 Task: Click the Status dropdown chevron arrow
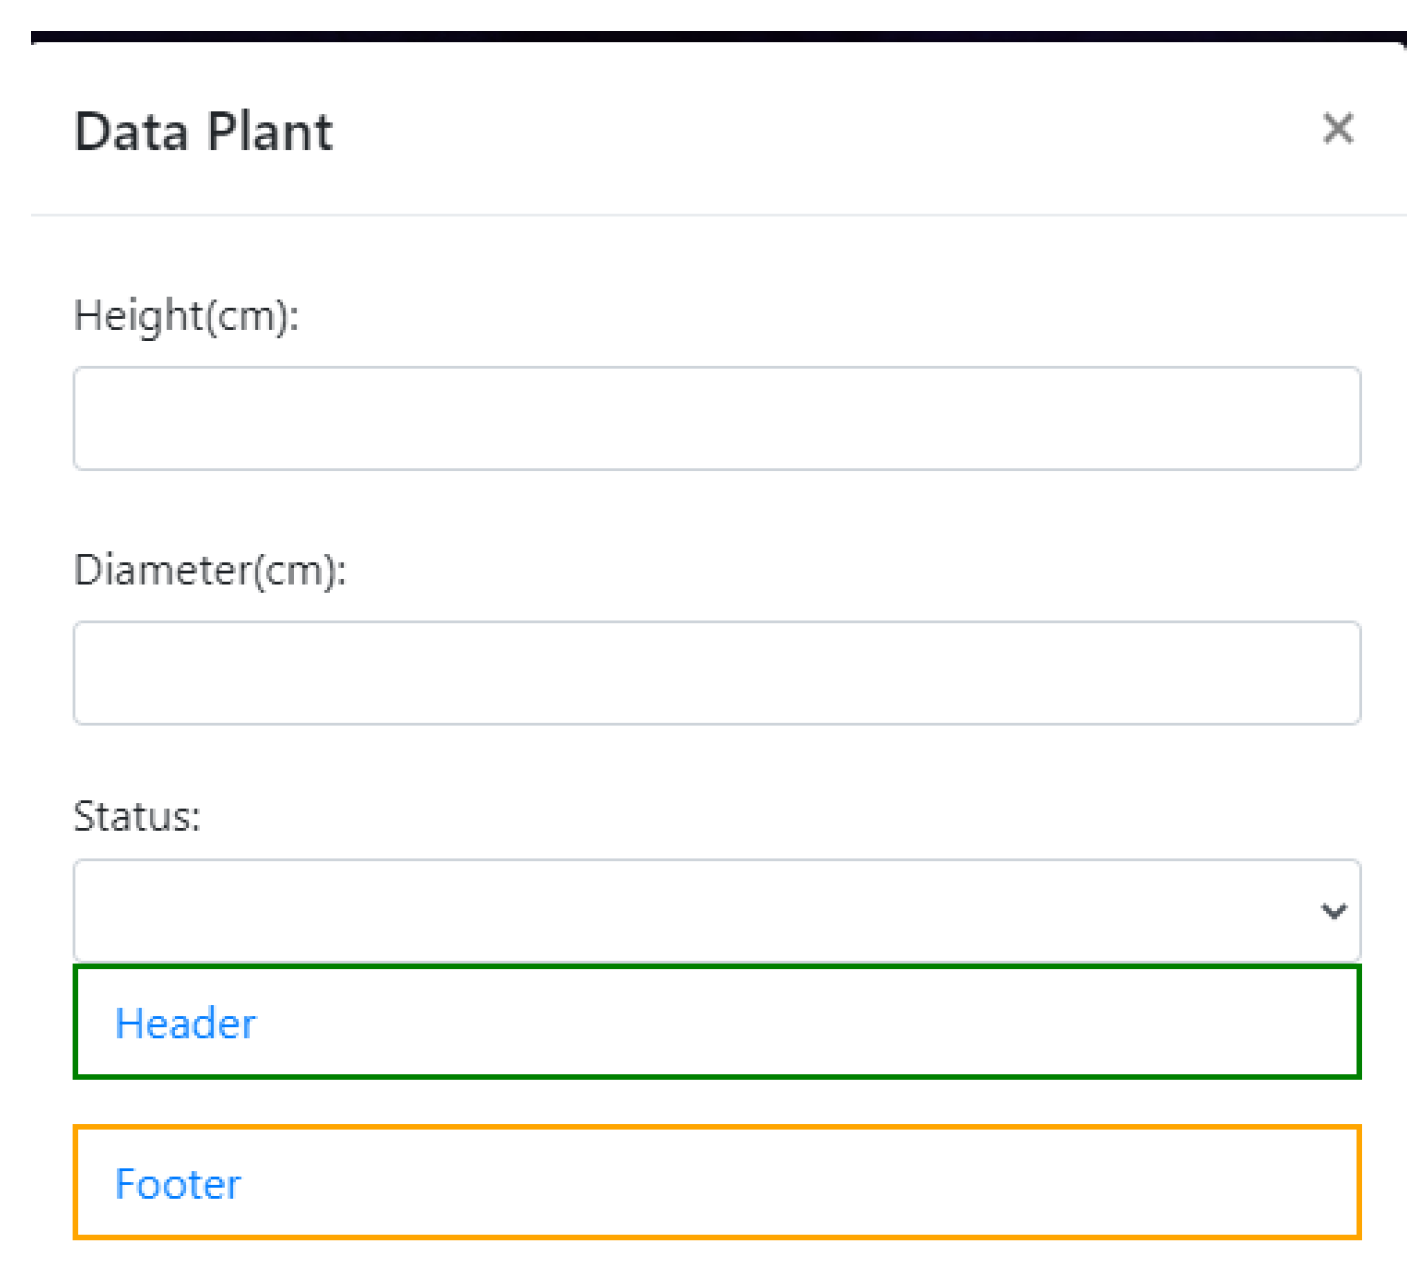(1333, 911)
